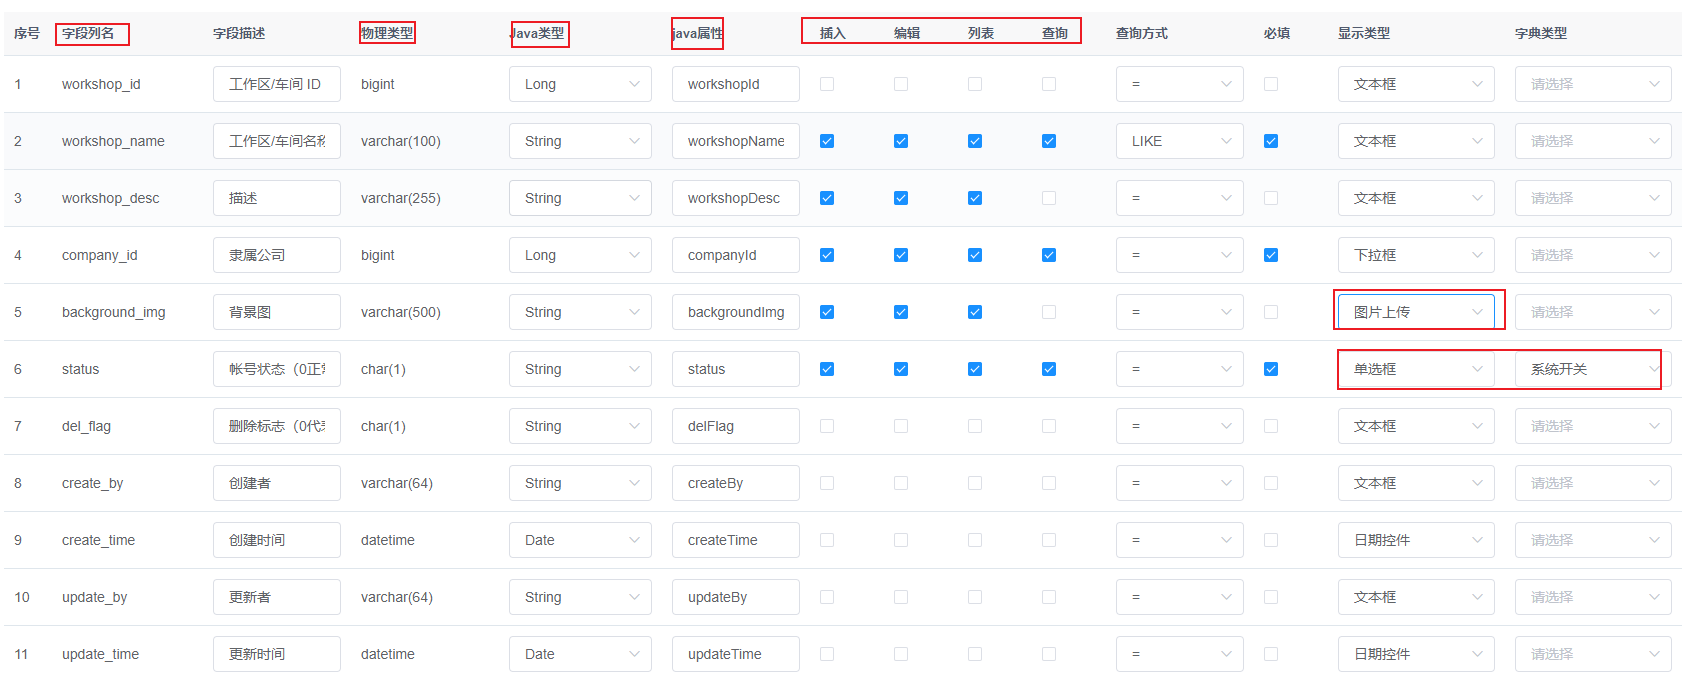Screen dimensions: 1683x681
Task: Open Java type dropdown for company_id
Action: click(x=580, y=255)
